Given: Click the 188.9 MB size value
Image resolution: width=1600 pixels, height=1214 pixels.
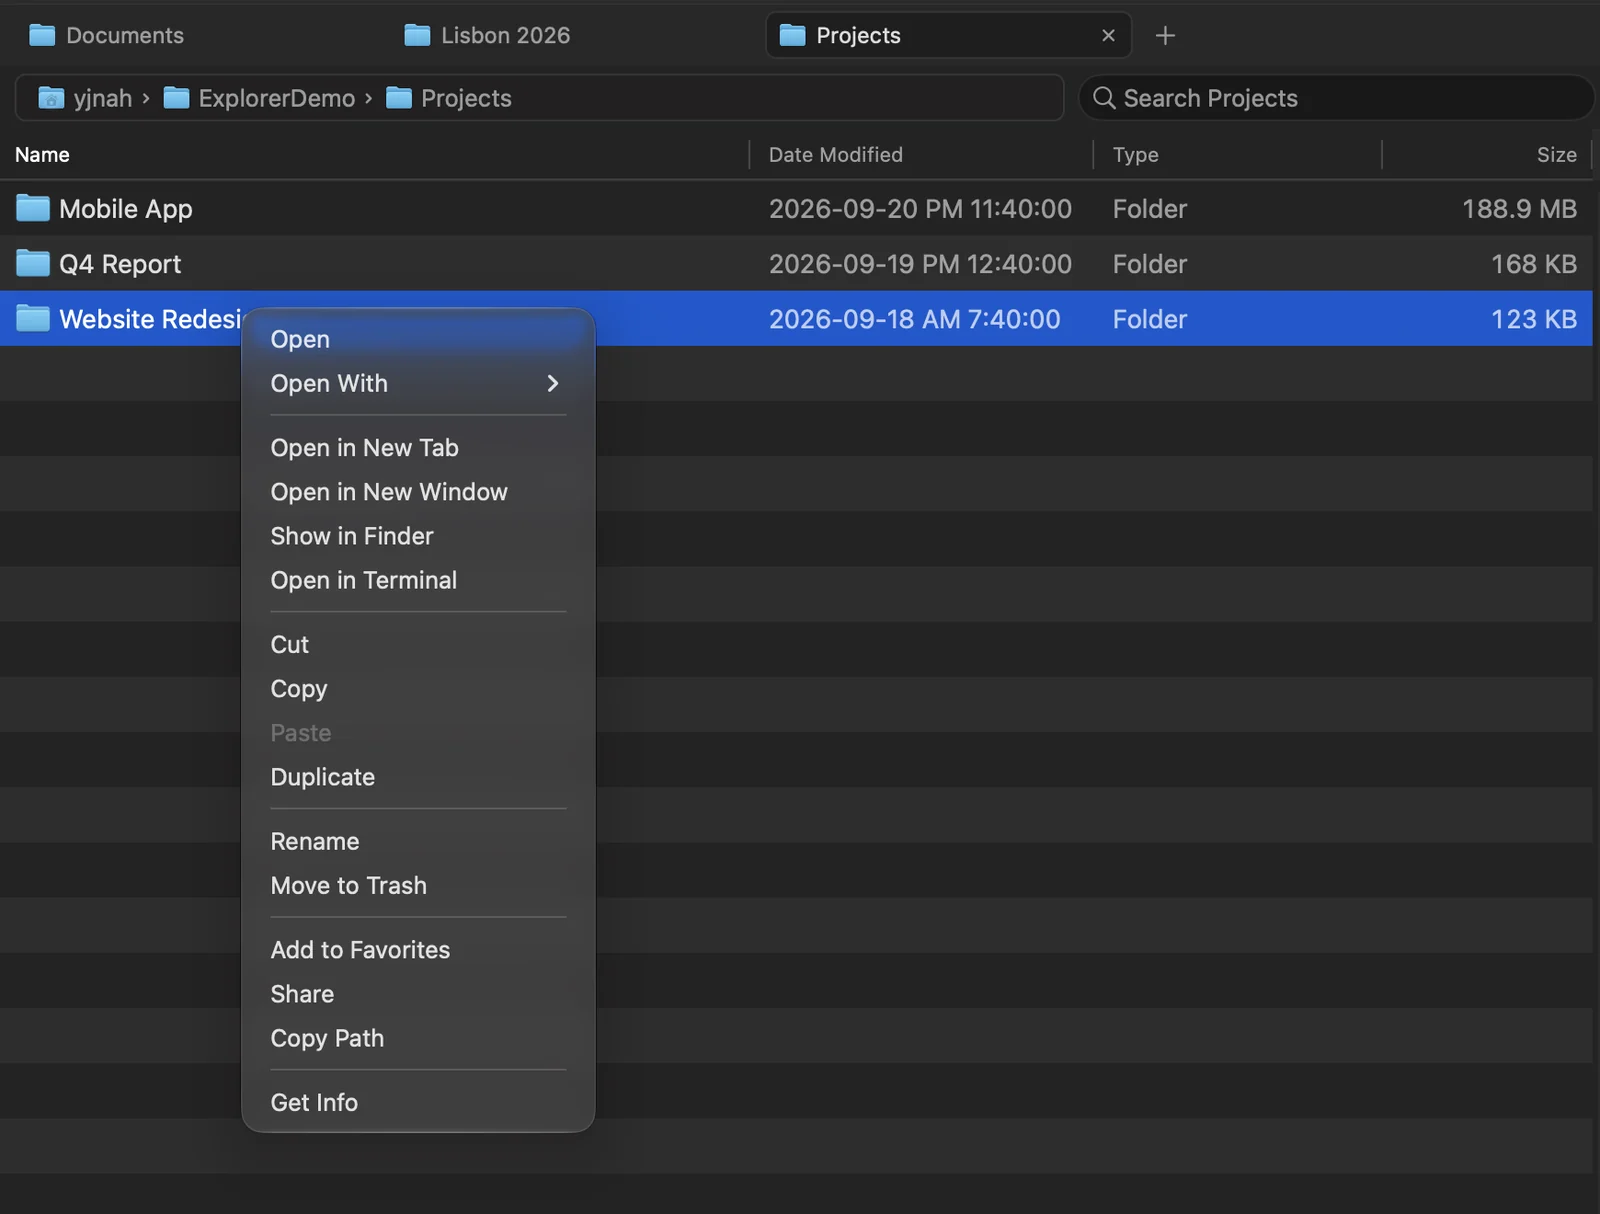Looking at the screenshot, I should point(1519,209).
